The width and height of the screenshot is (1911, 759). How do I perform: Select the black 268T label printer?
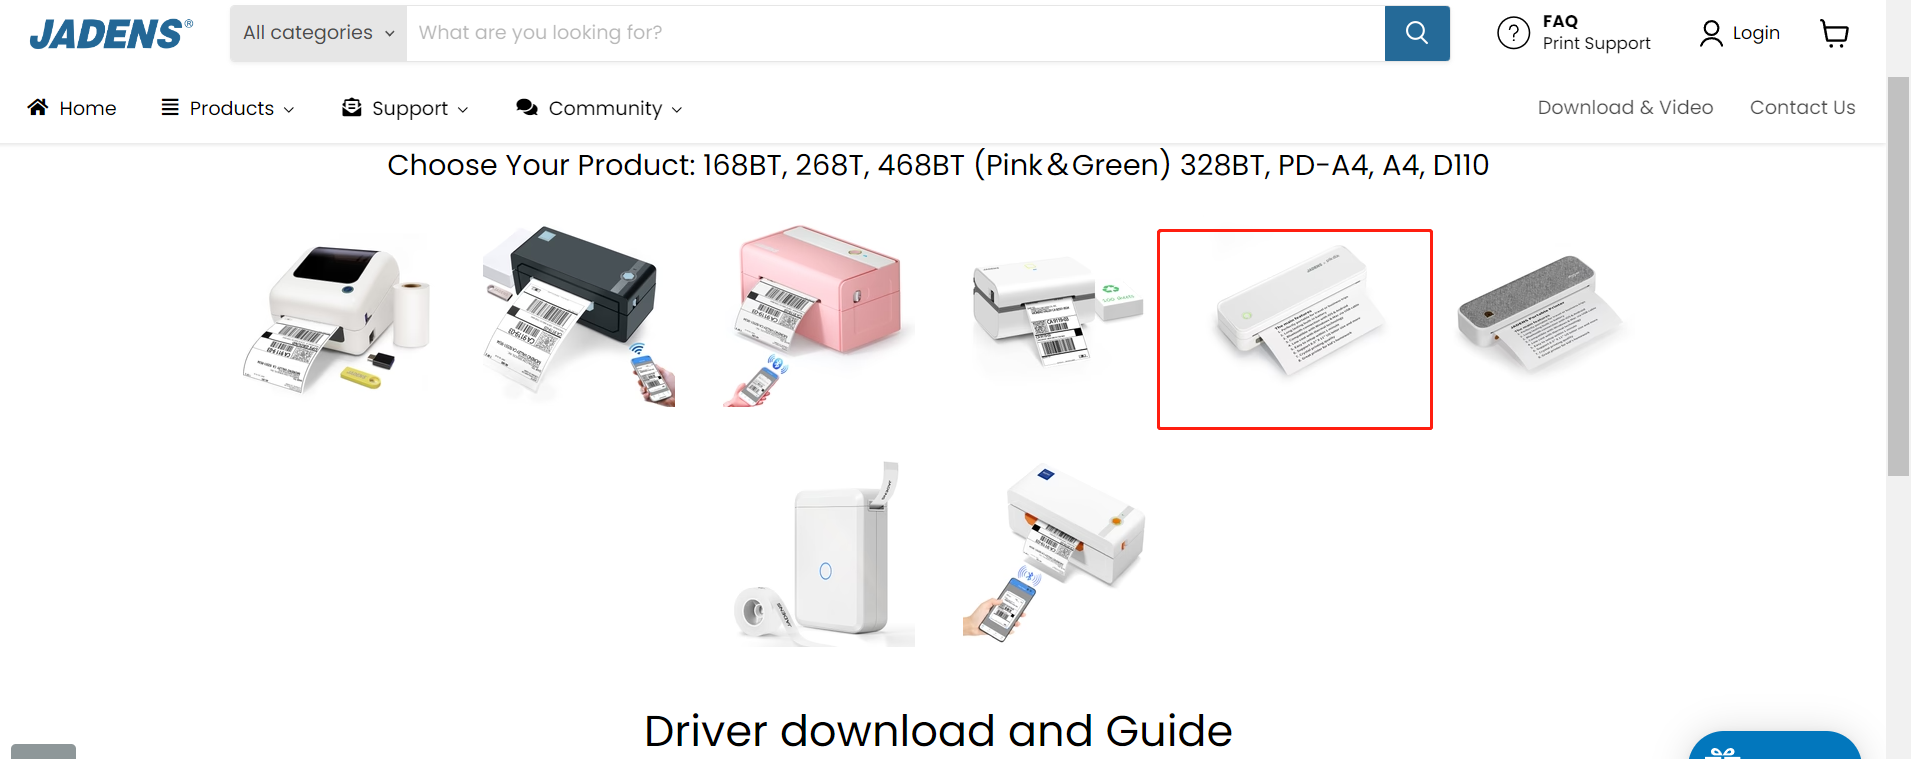[578, 313]
